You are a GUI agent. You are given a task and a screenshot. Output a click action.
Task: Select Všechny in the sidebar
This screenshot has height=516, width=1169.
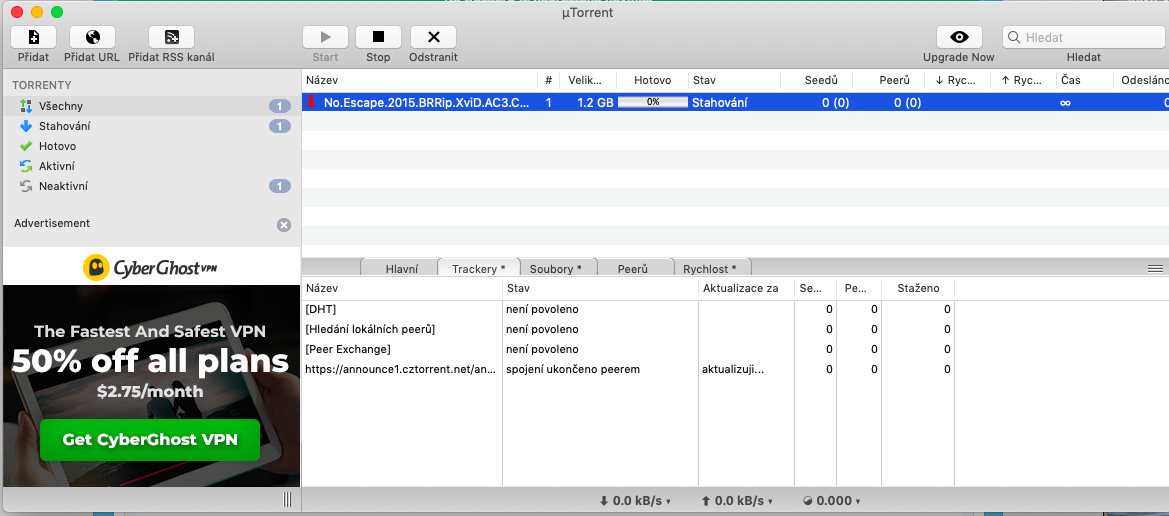coord(152,106)
